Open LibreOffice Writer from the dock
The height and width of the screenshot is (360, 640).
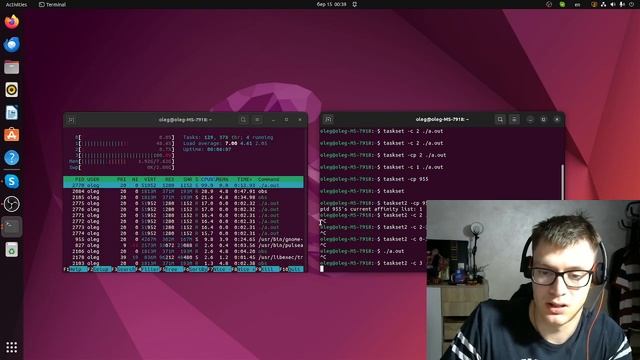[x=11, y=112]
